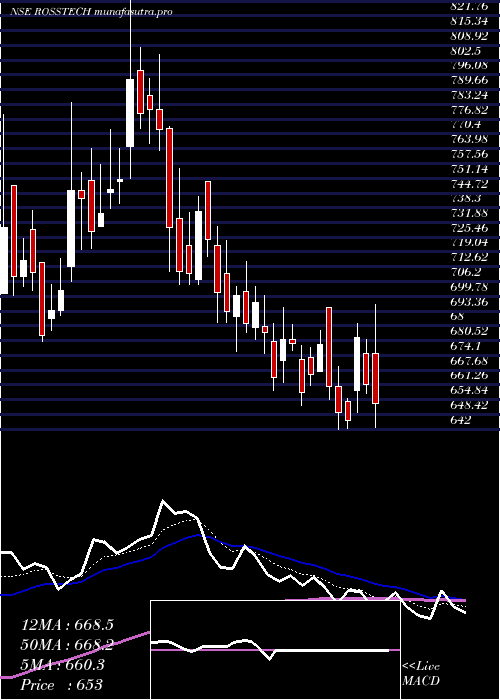500x700 pixels.
Task: Click the 789.66 price axis label
Action: coord(469,80)
